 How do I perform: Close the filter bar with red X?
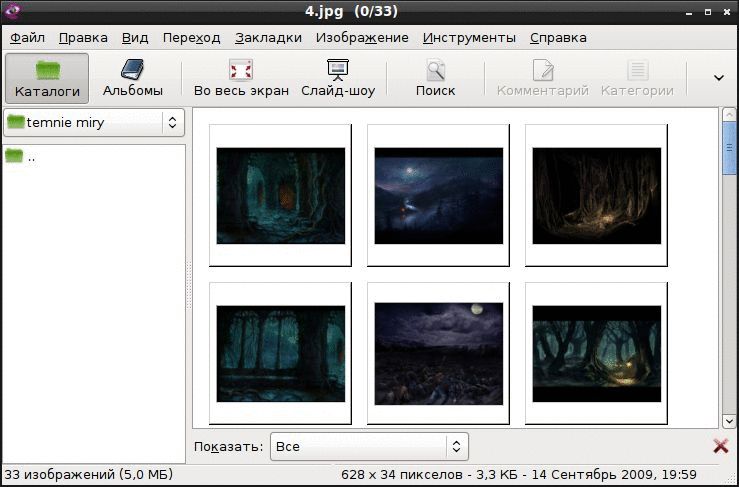(x=721, y=446)
